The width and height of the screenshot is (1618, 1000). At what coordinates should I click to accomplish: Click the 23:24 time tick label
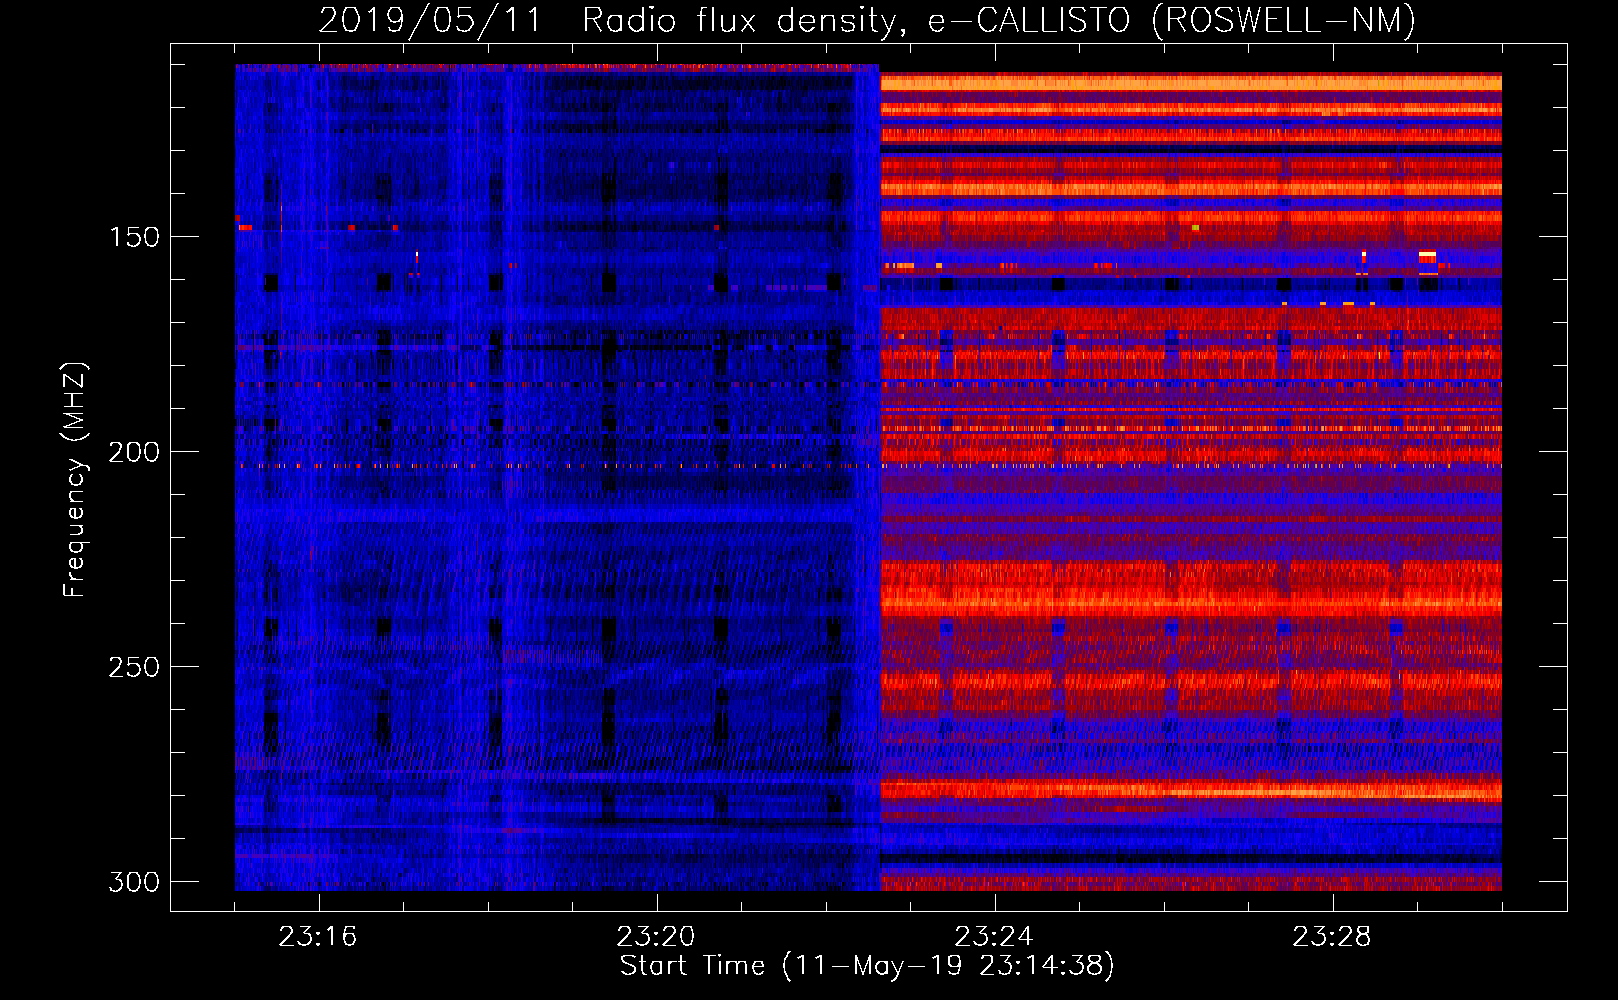click(x=994, y=937)
